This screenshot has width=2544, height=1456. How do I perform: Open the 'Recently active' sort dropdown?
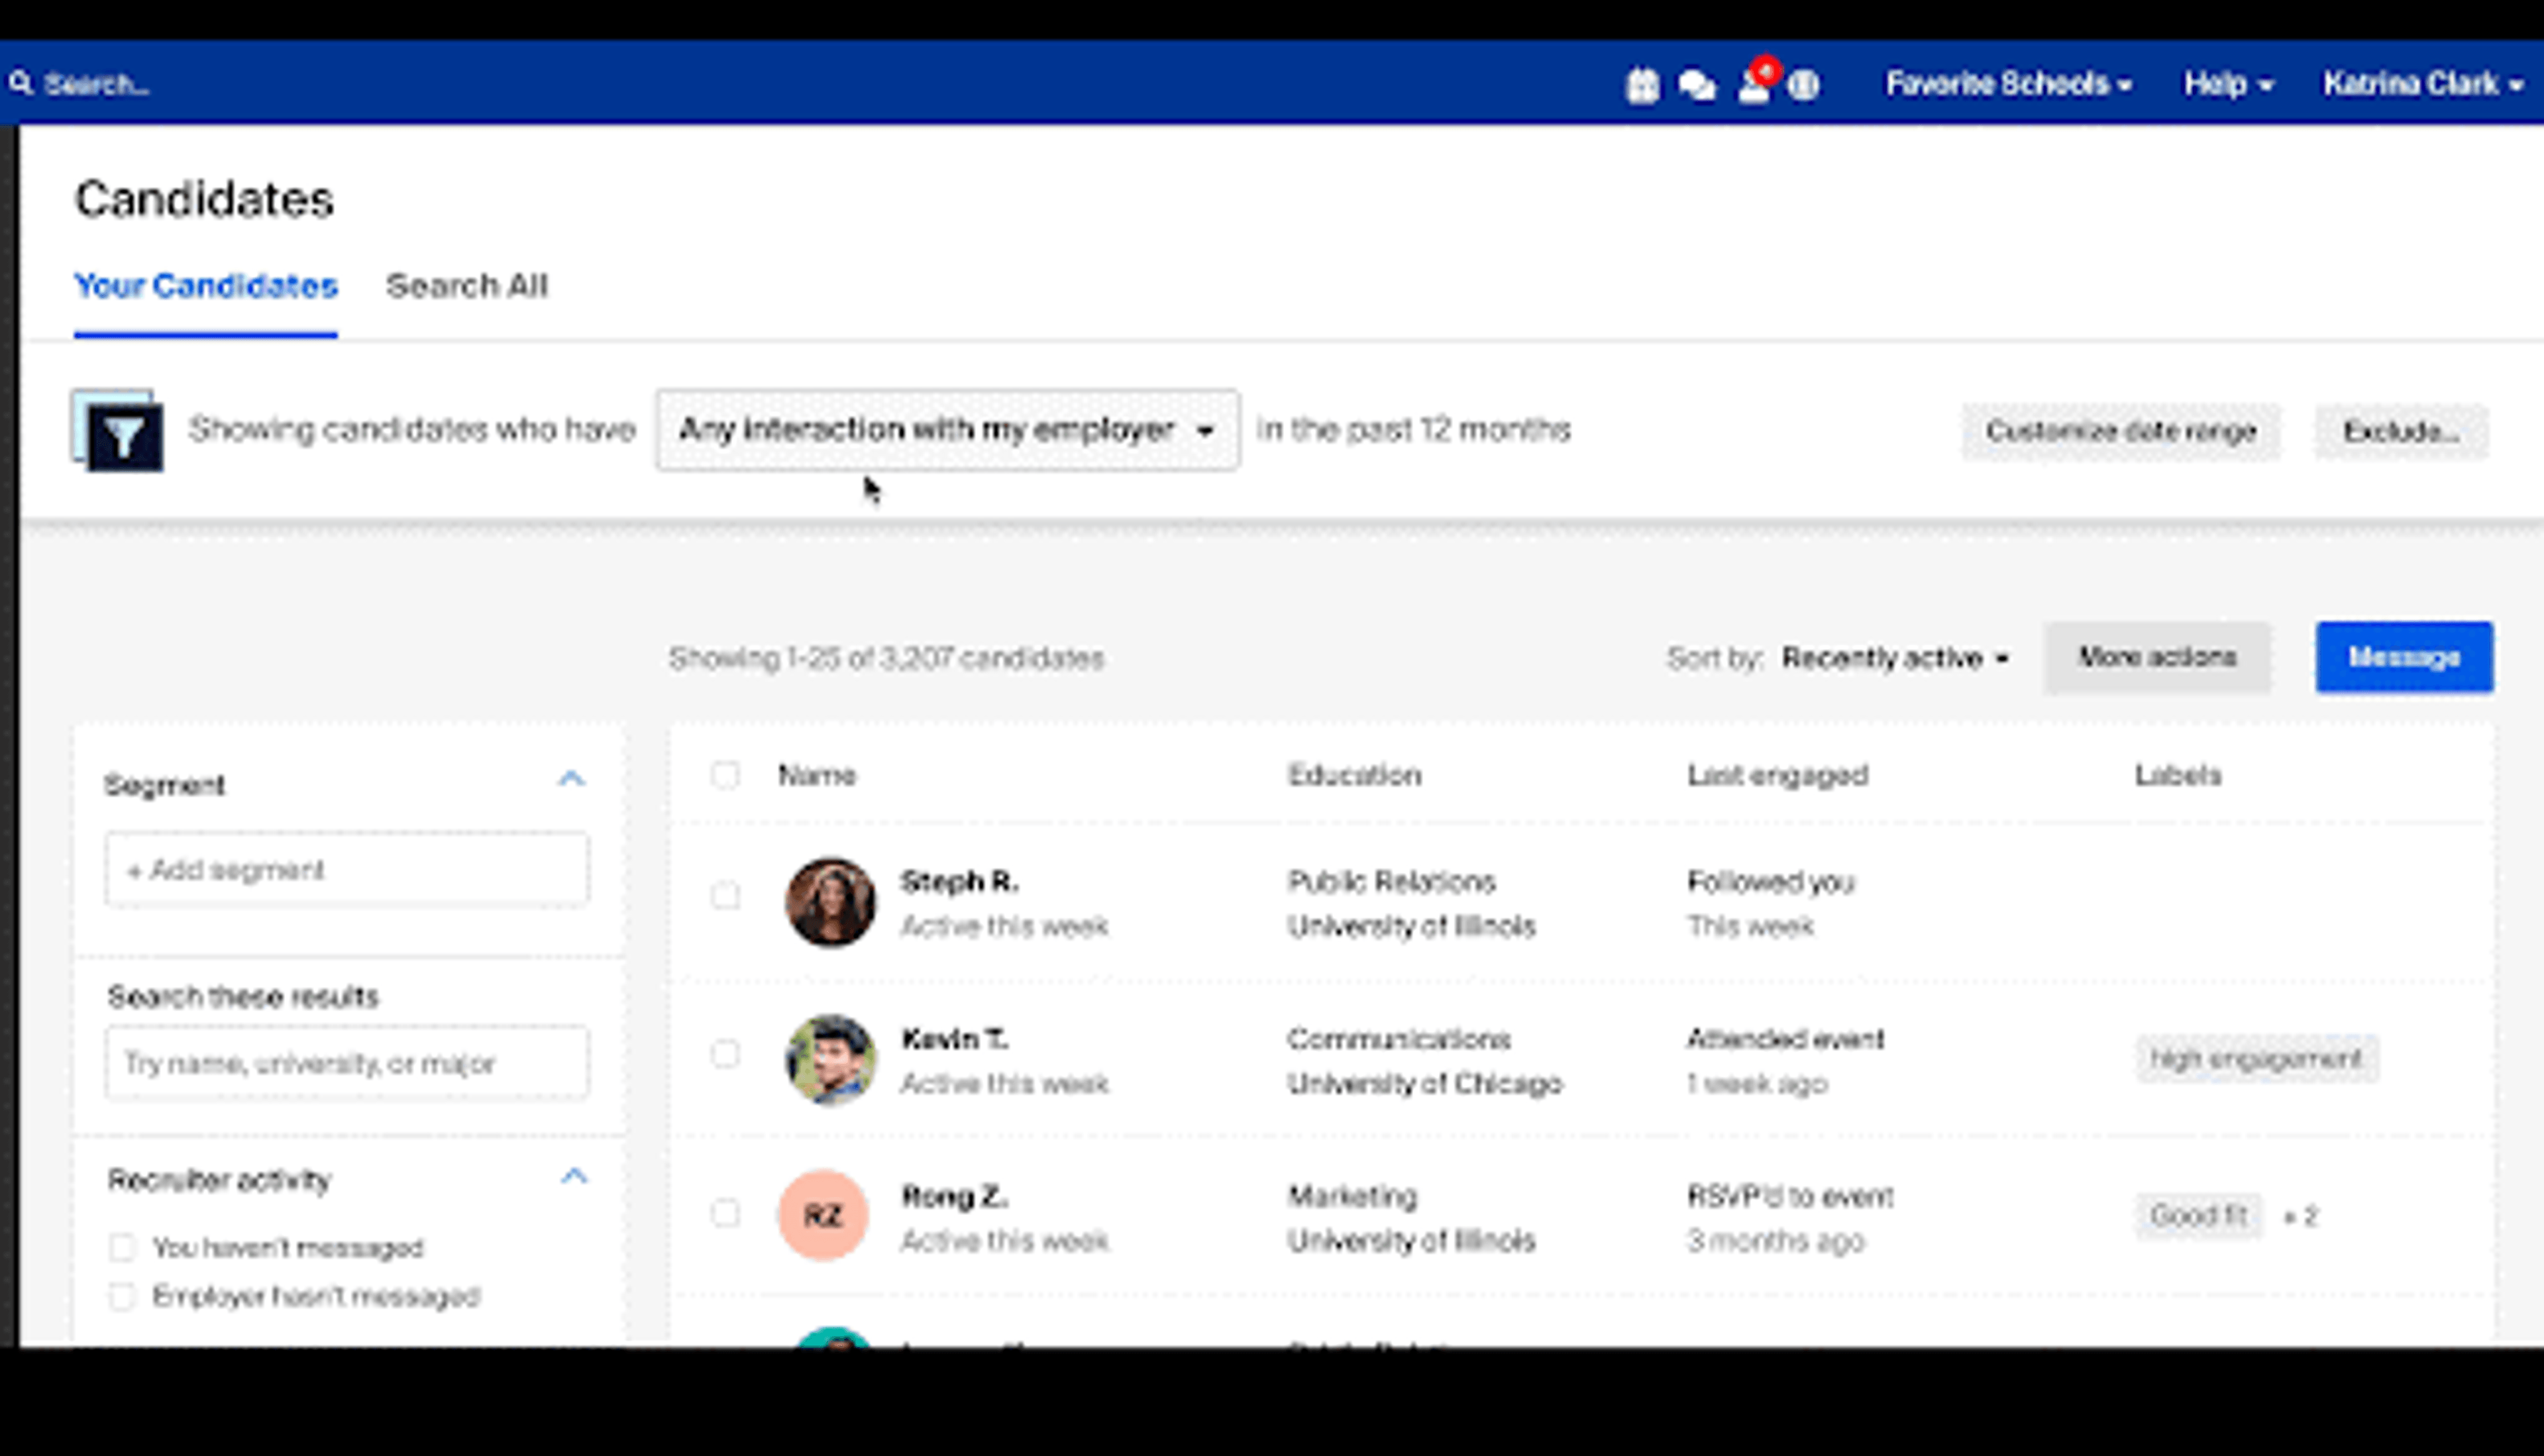1895,658
